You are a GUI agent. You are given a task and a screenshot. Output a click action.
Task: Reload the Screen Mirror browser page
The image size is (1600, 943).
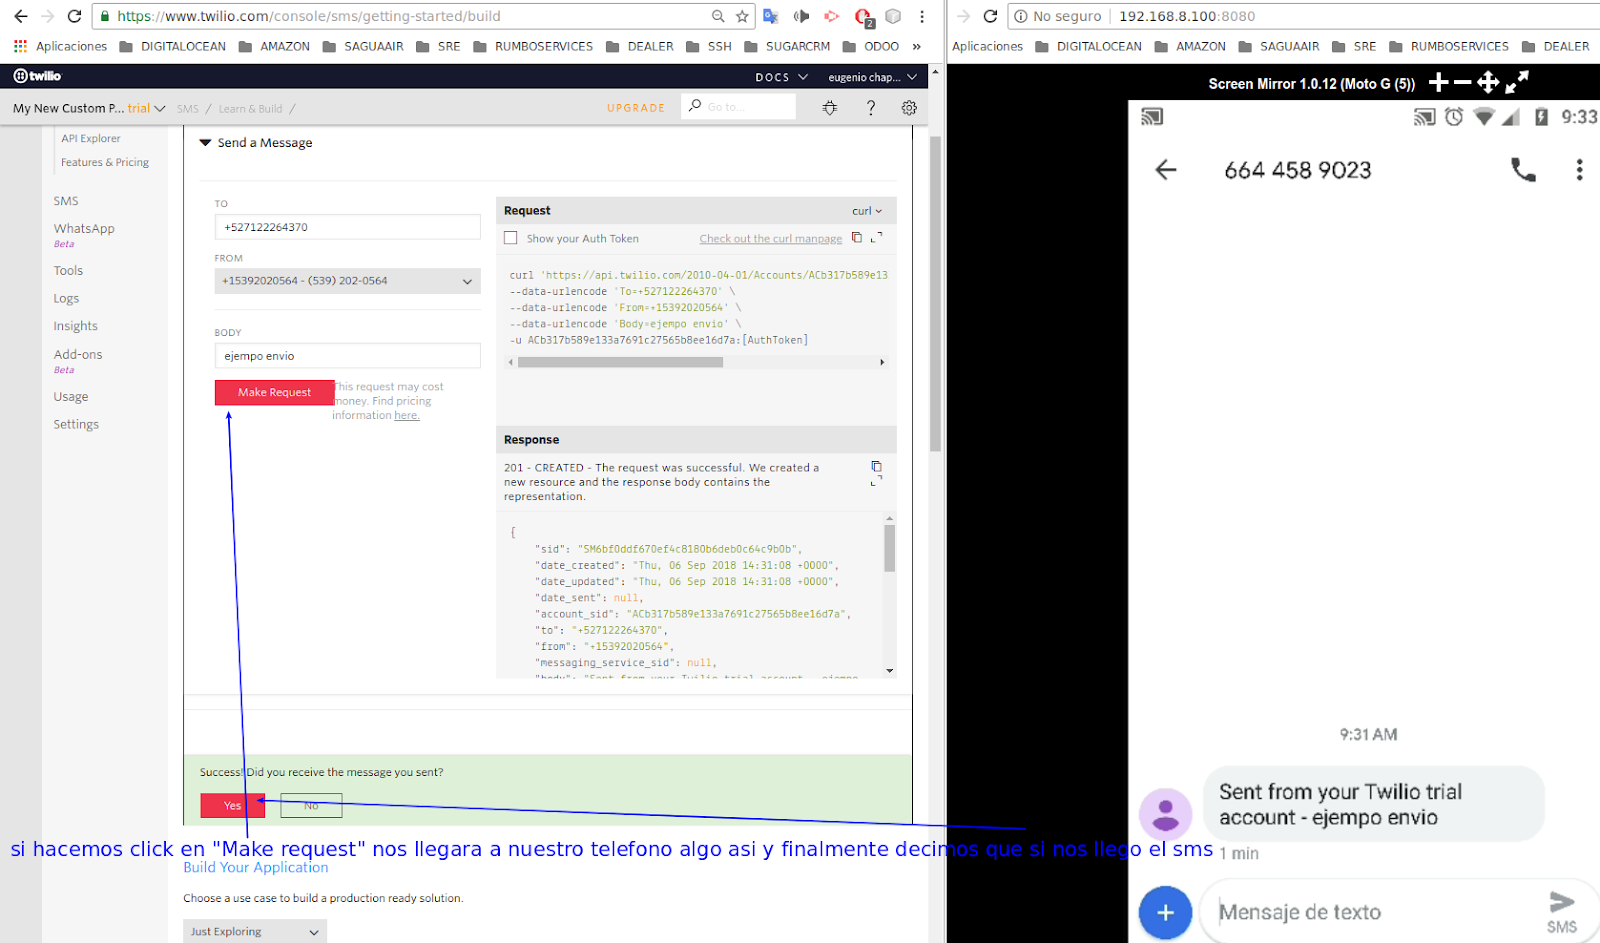click(990, 16)
